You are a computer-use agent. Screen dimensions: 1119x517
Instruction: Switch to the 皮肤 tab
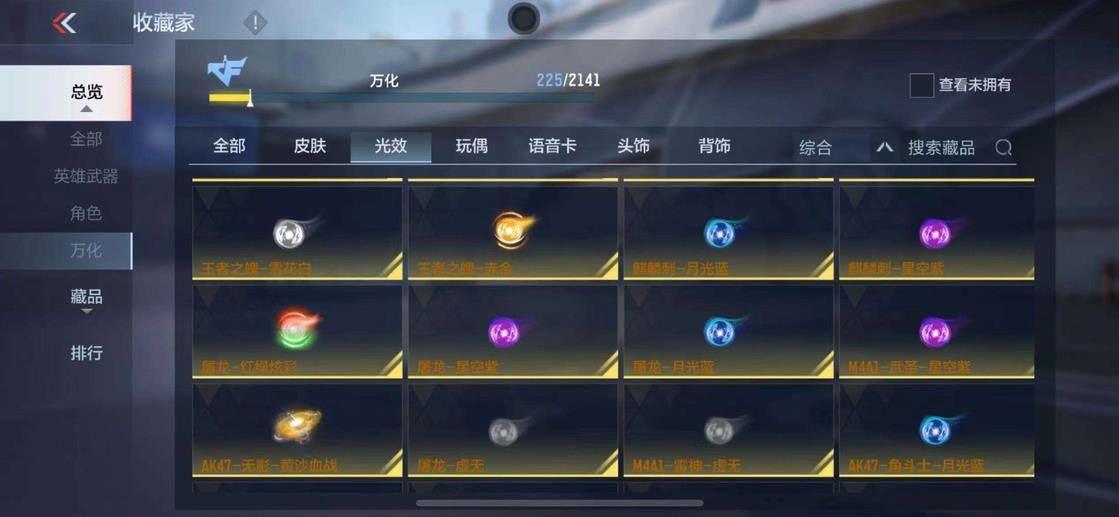tap(310, 146)
